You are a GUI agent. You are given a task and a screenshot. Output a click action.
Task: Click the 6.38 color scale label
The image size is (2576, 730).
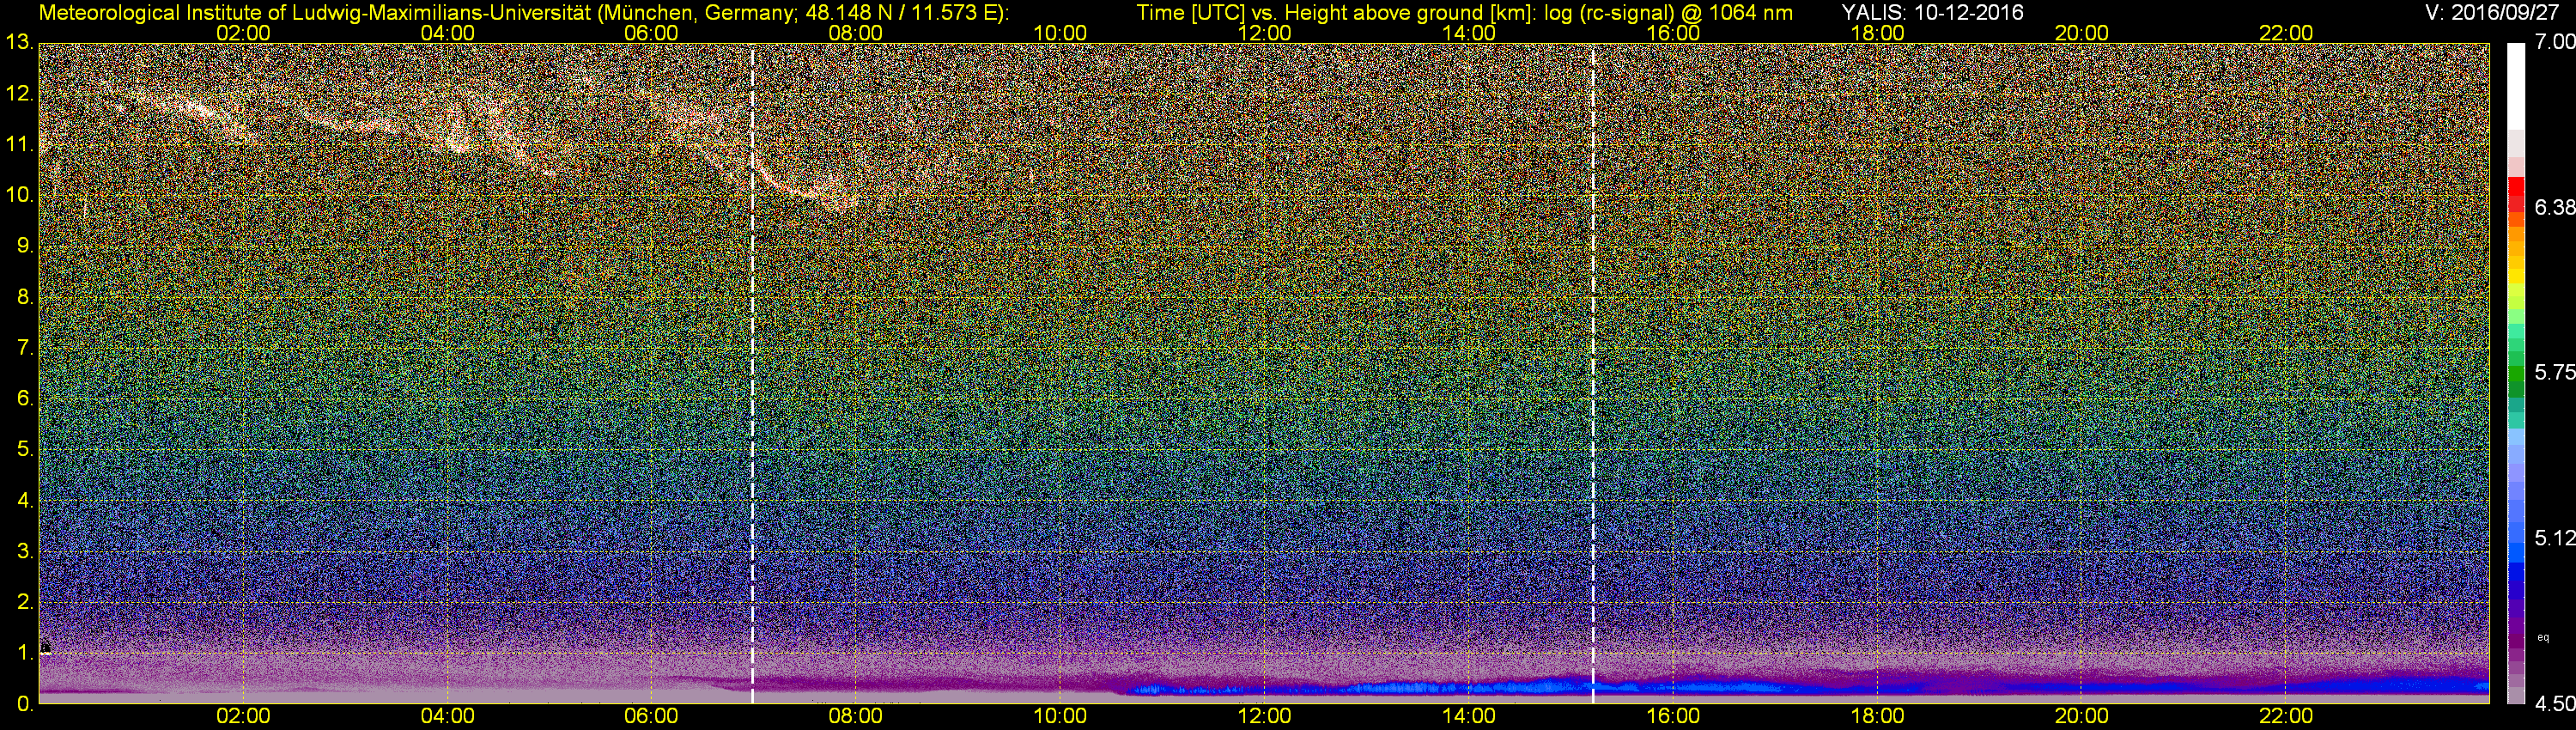pyautogui.click(x=2556, y=207)
